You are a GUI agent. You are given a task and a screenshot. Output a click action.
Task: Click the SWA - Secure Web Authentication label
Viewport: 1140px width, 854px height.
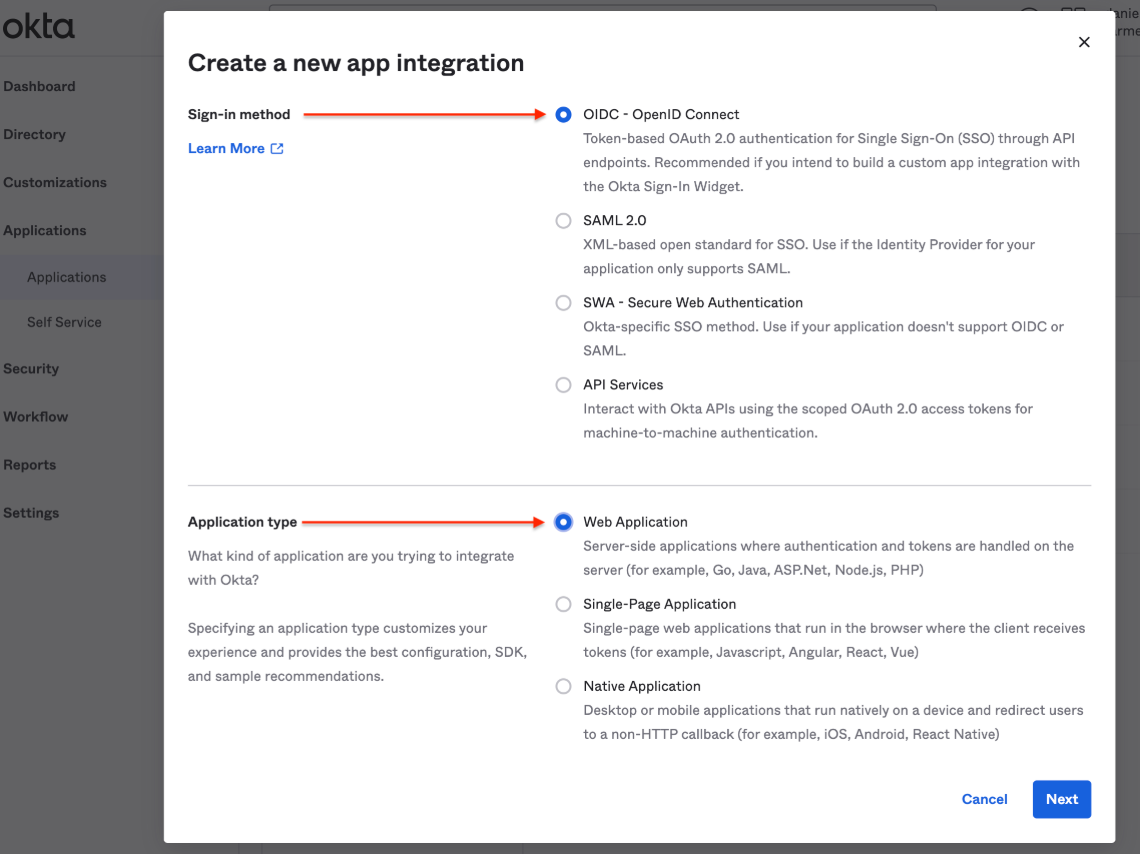pos(693,303)
